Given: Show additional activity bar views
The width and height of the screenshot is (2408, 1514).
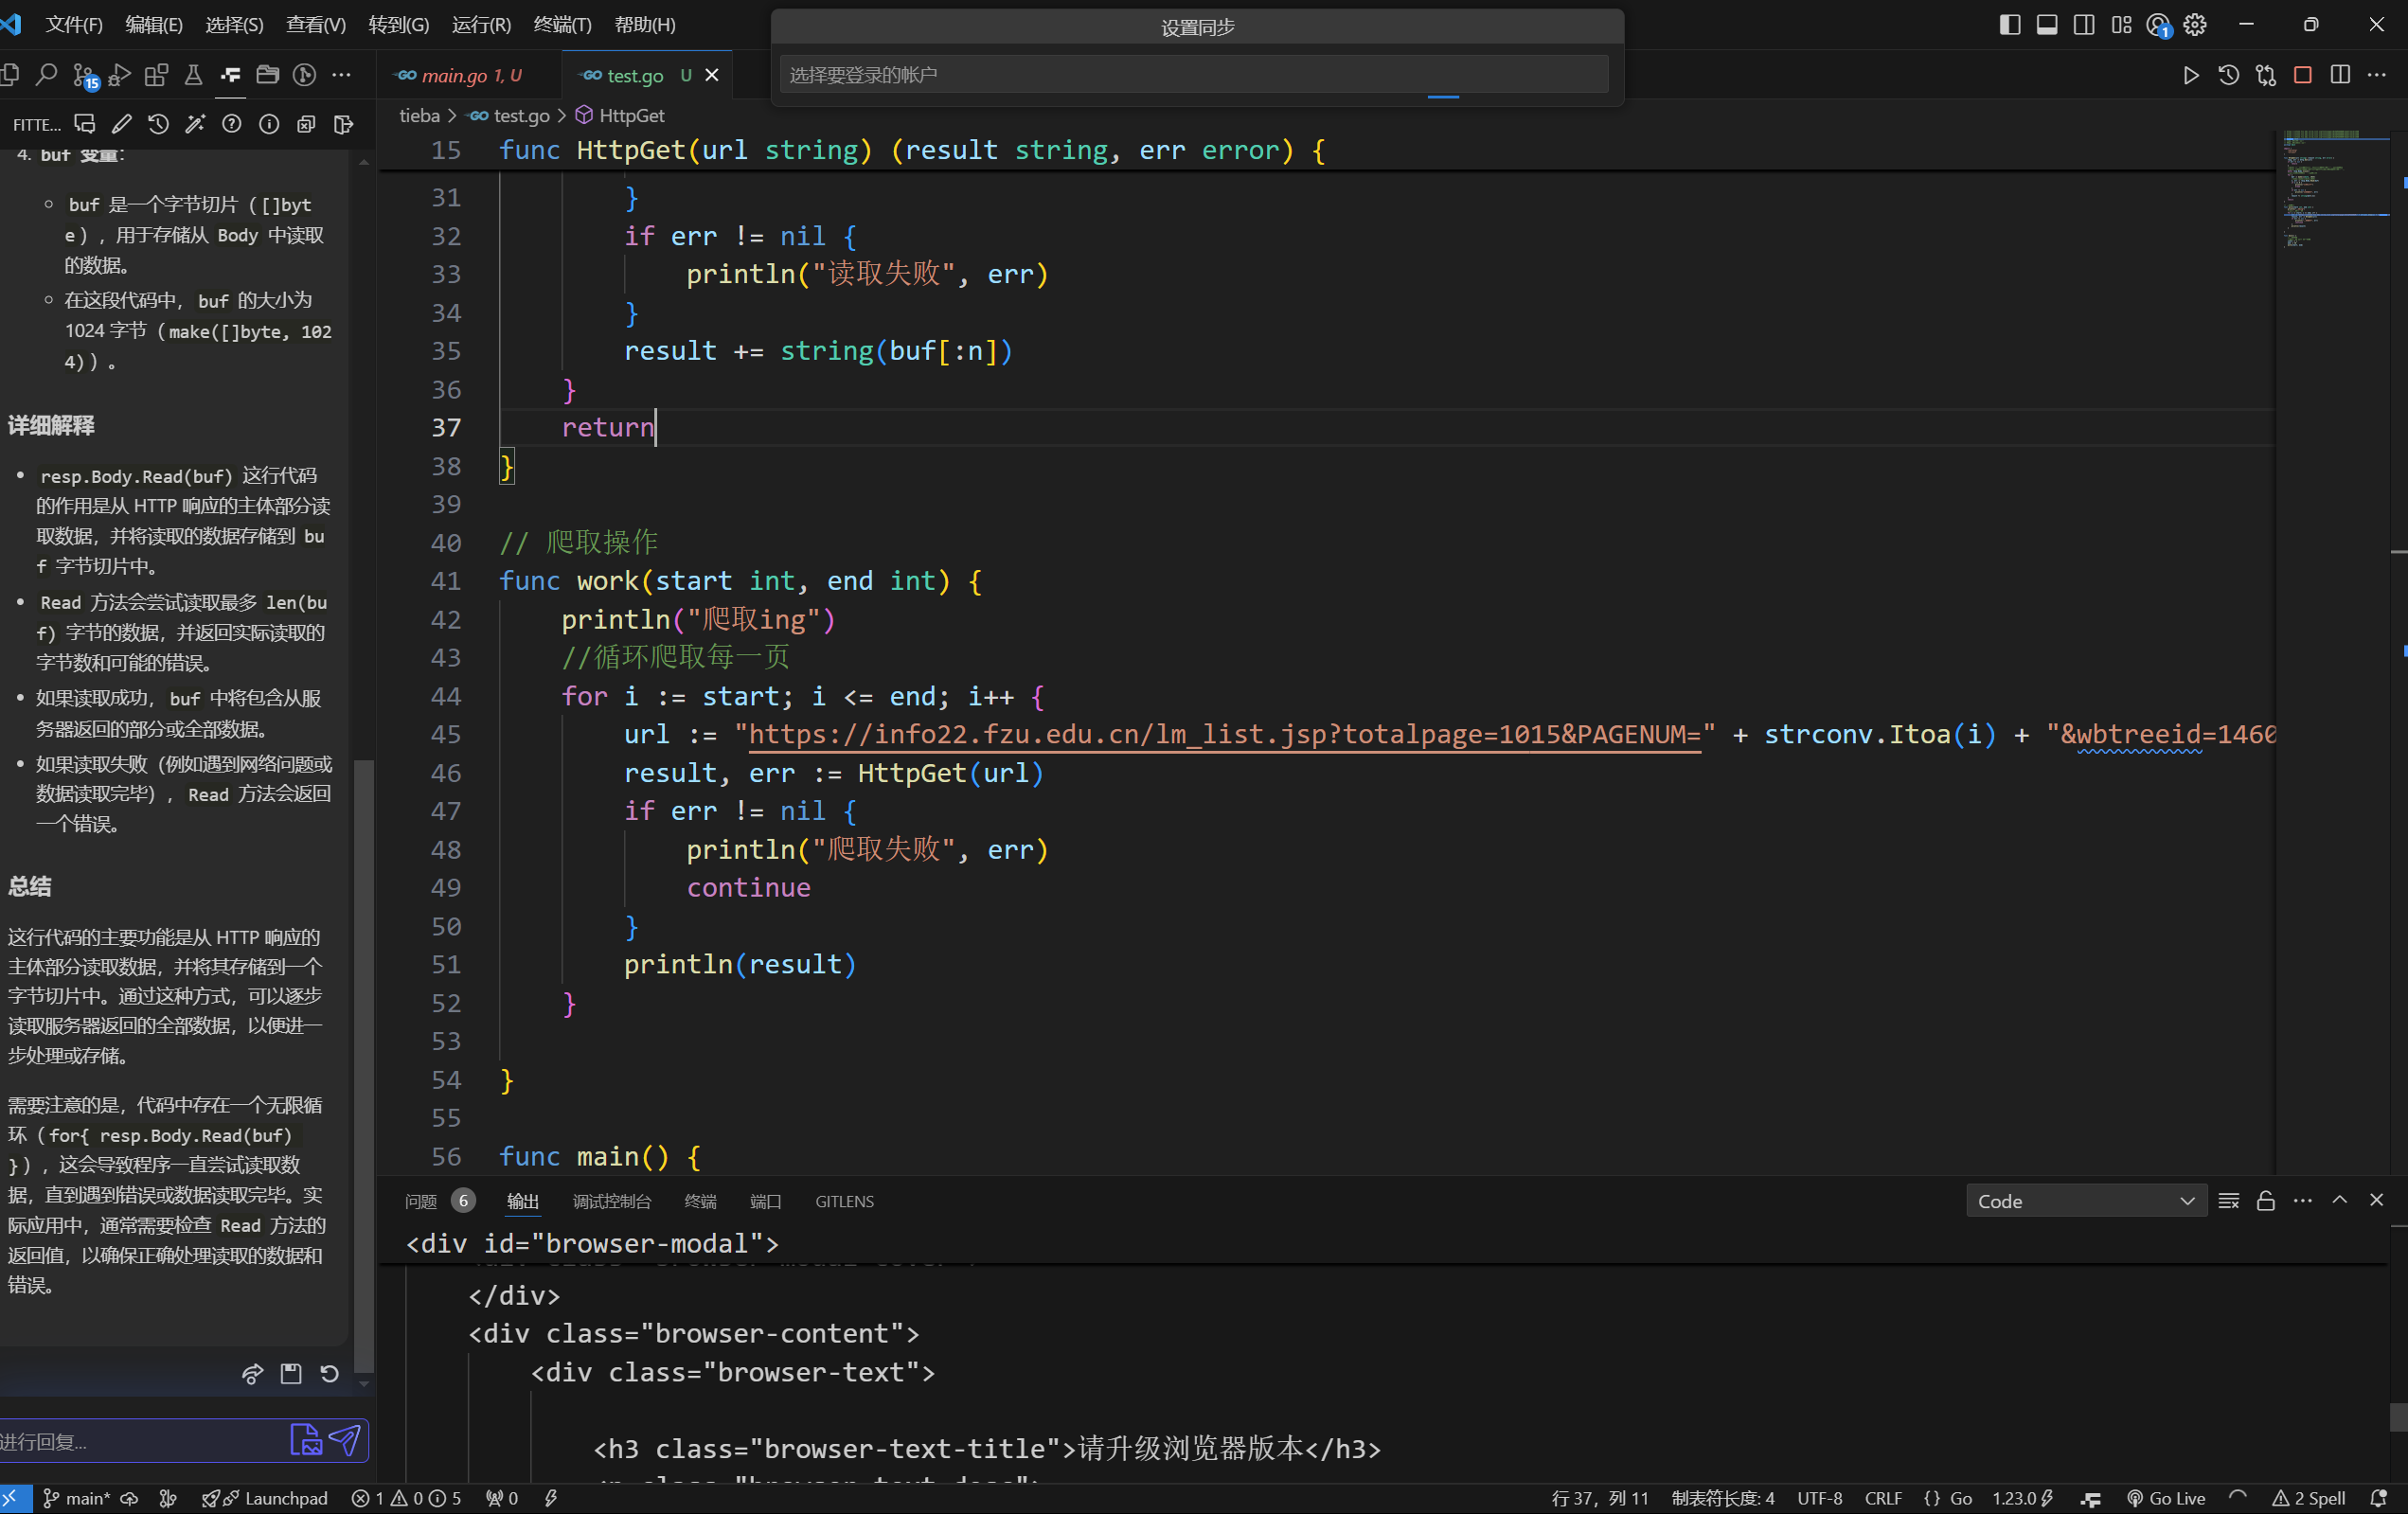Looking at the screenshot, I should [x=342, y=75].
